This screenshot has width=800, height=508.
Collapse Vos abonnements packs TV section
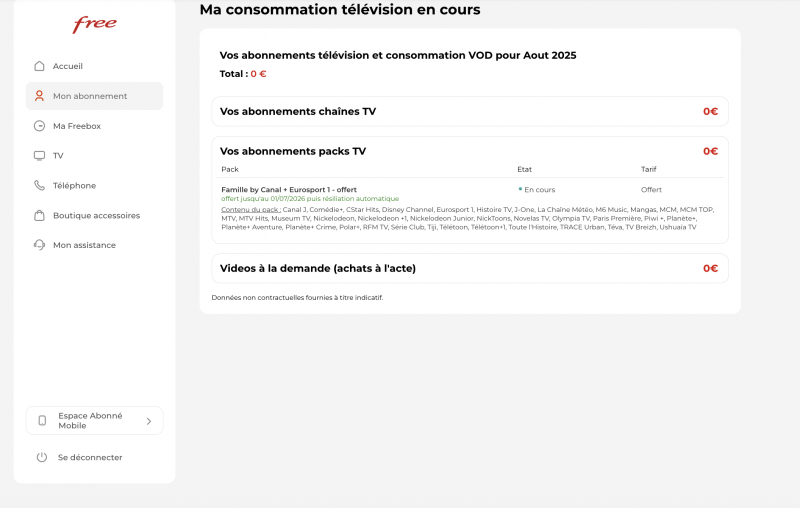470,151
